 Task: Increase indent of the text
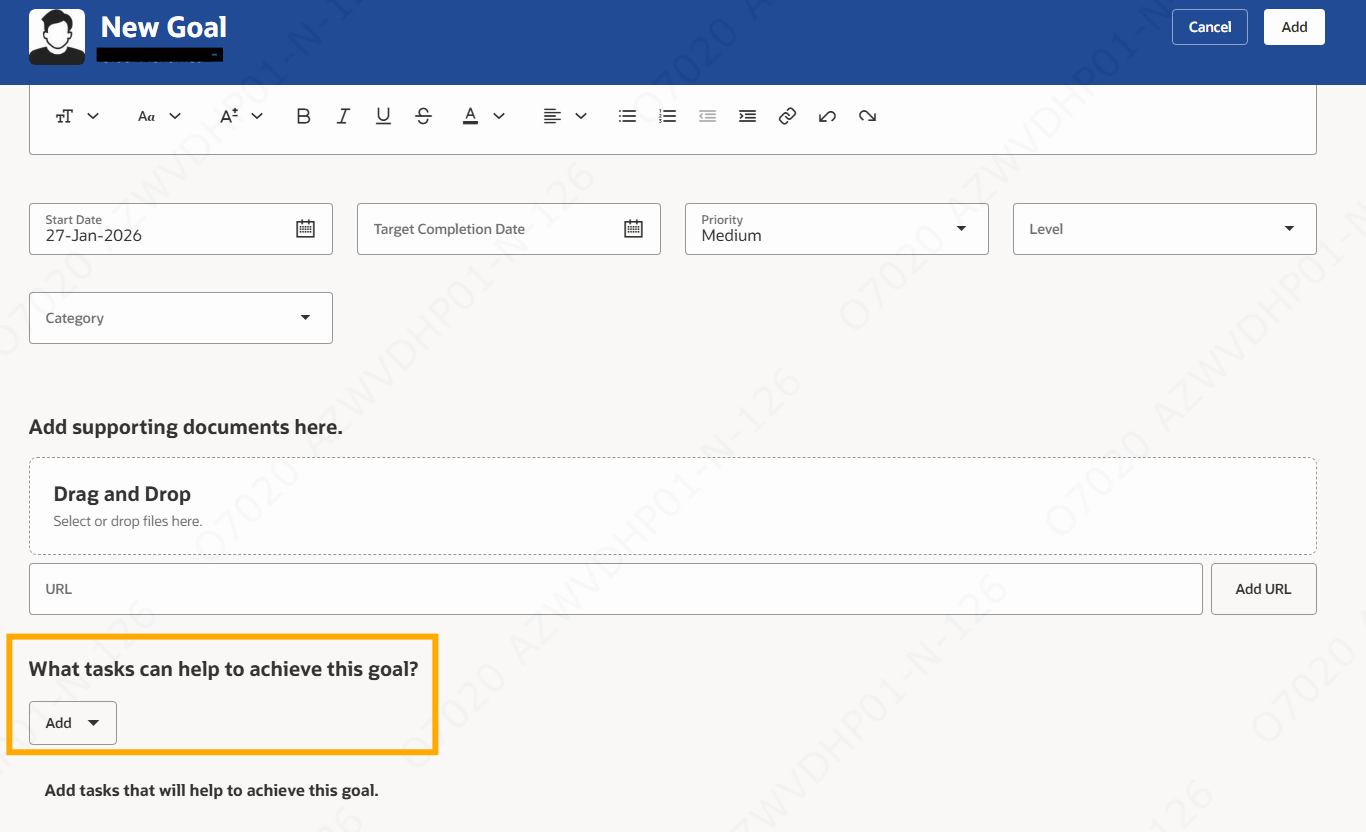coord(747,116)
